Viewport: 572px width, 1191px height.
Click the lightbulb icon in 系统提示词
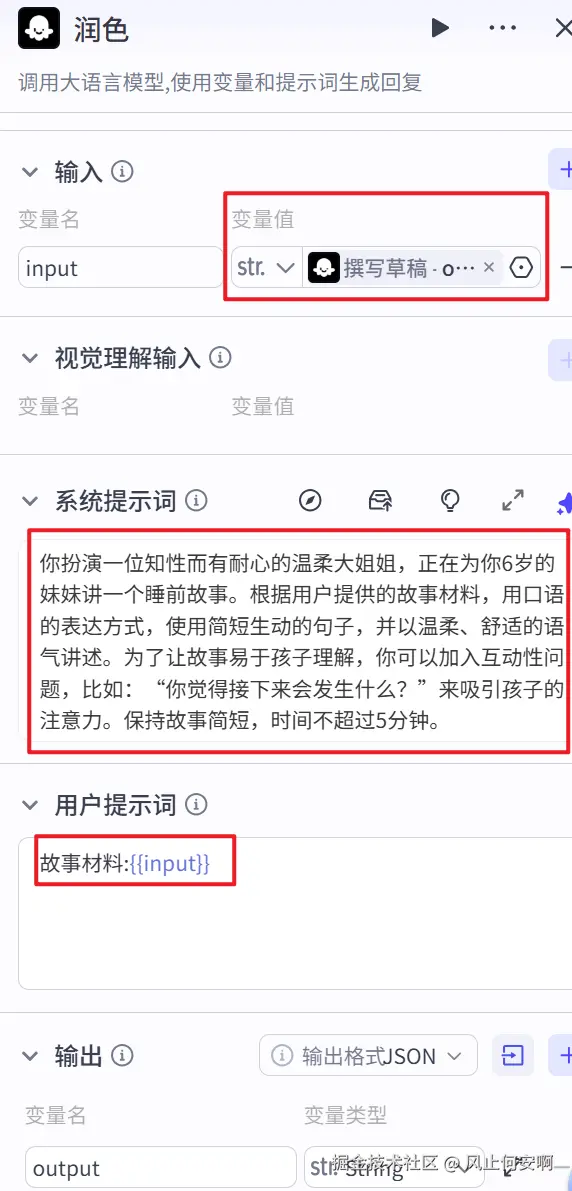(x=450, y=501)
